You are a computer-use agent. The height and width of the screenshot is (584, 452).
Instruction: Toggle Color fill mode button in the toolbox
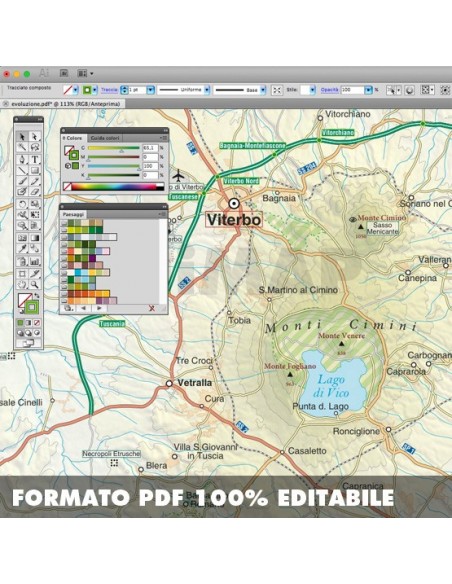20,323
